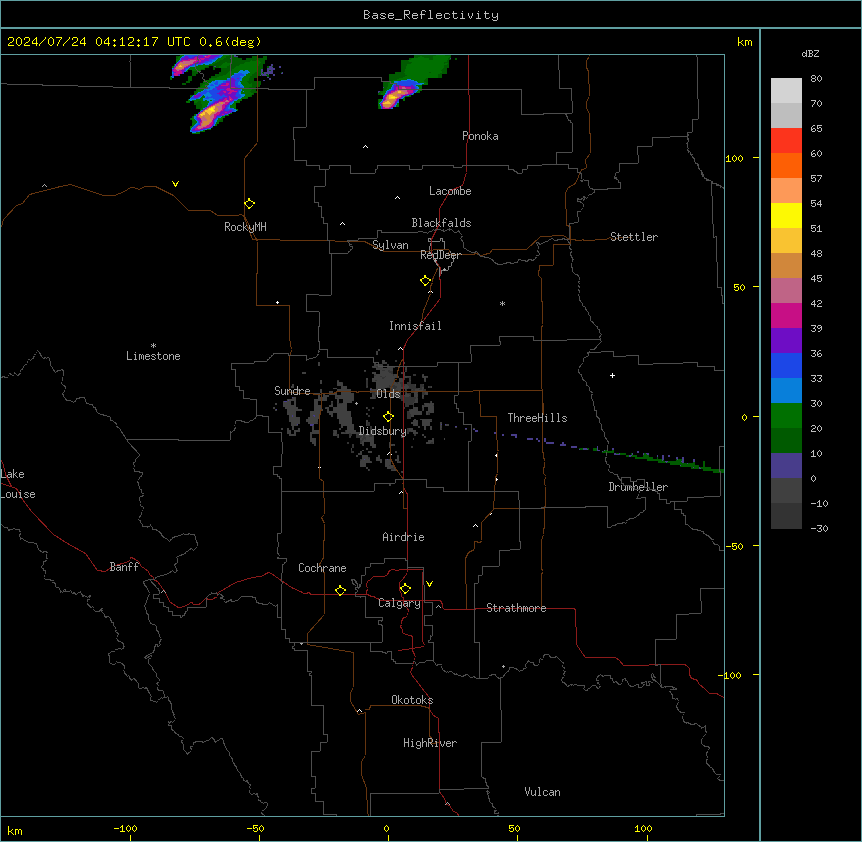Click the RedDeer city label
The image size is (862, 842).
click(440, 255)
